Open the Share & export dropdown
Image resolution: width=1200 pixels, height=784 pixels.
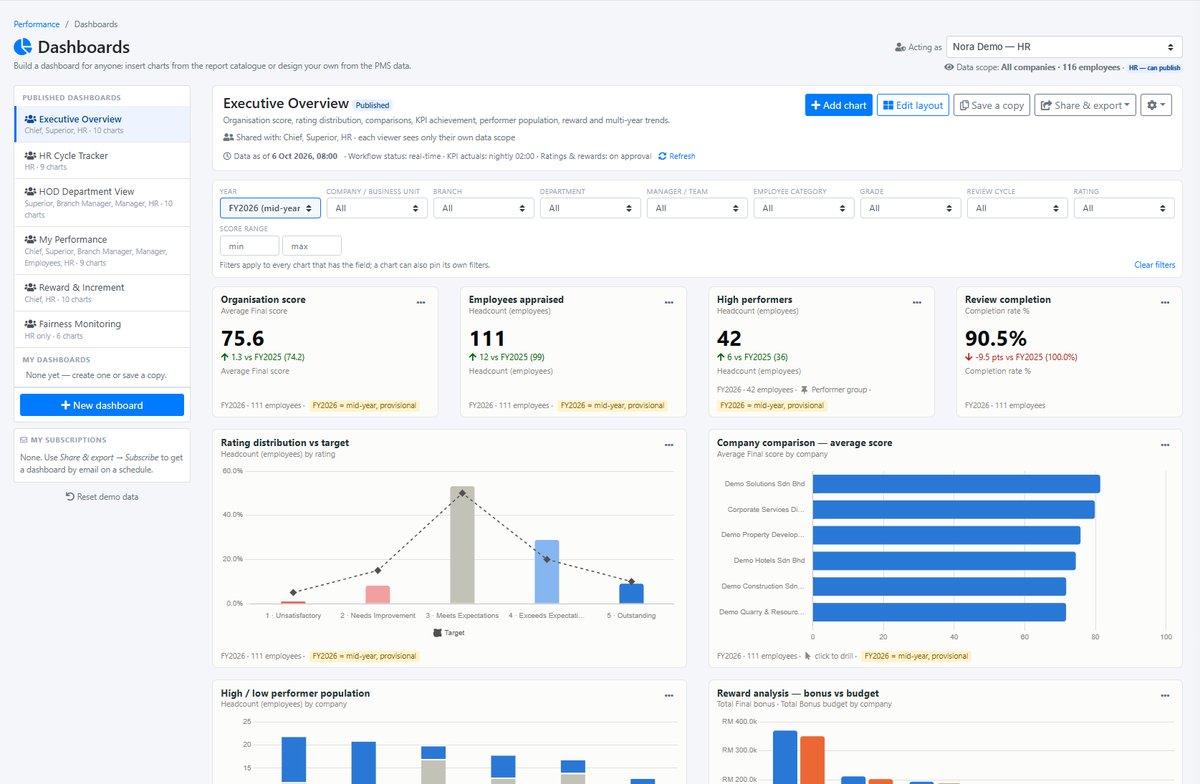[x=1085, y=105]
